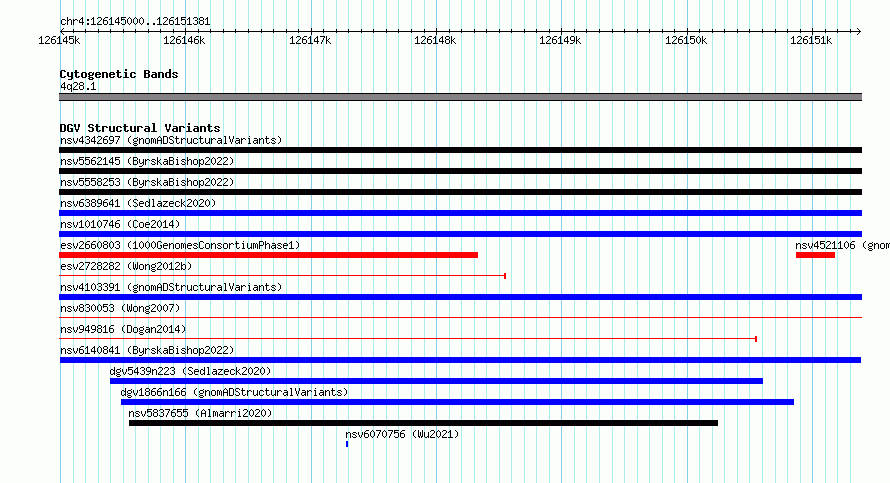
Task: Select the black bar below nsv4342697
Action: click(x=460, y=150)
